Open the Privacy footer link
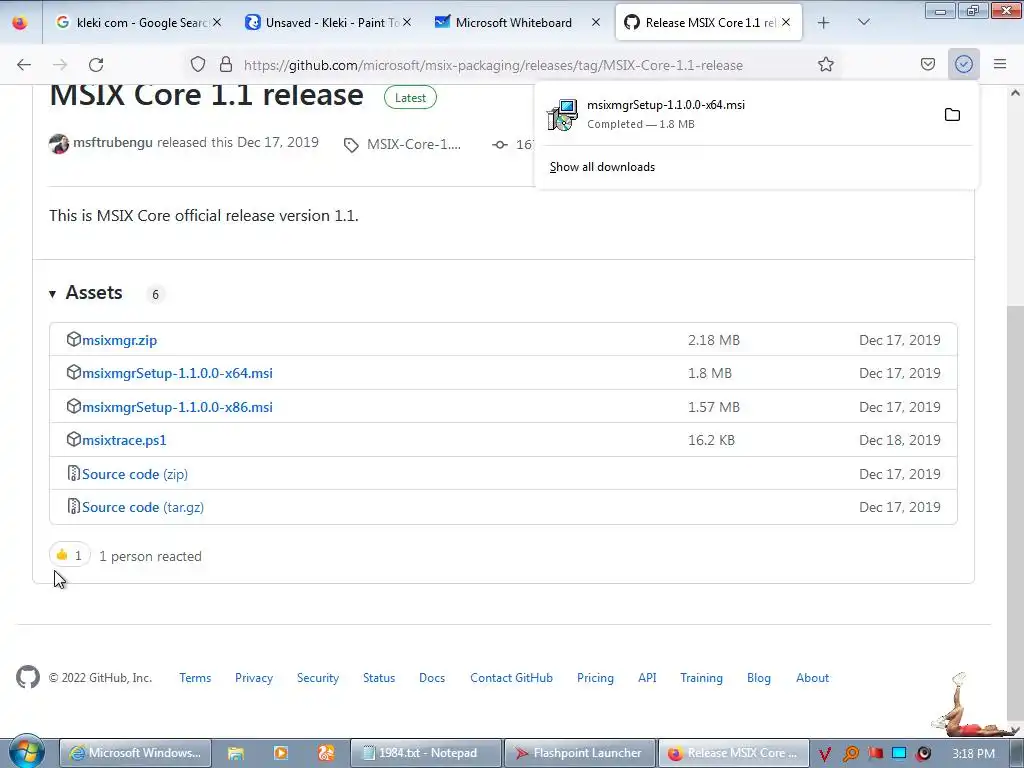The image size is (1024, 768). tap(253, 678)
